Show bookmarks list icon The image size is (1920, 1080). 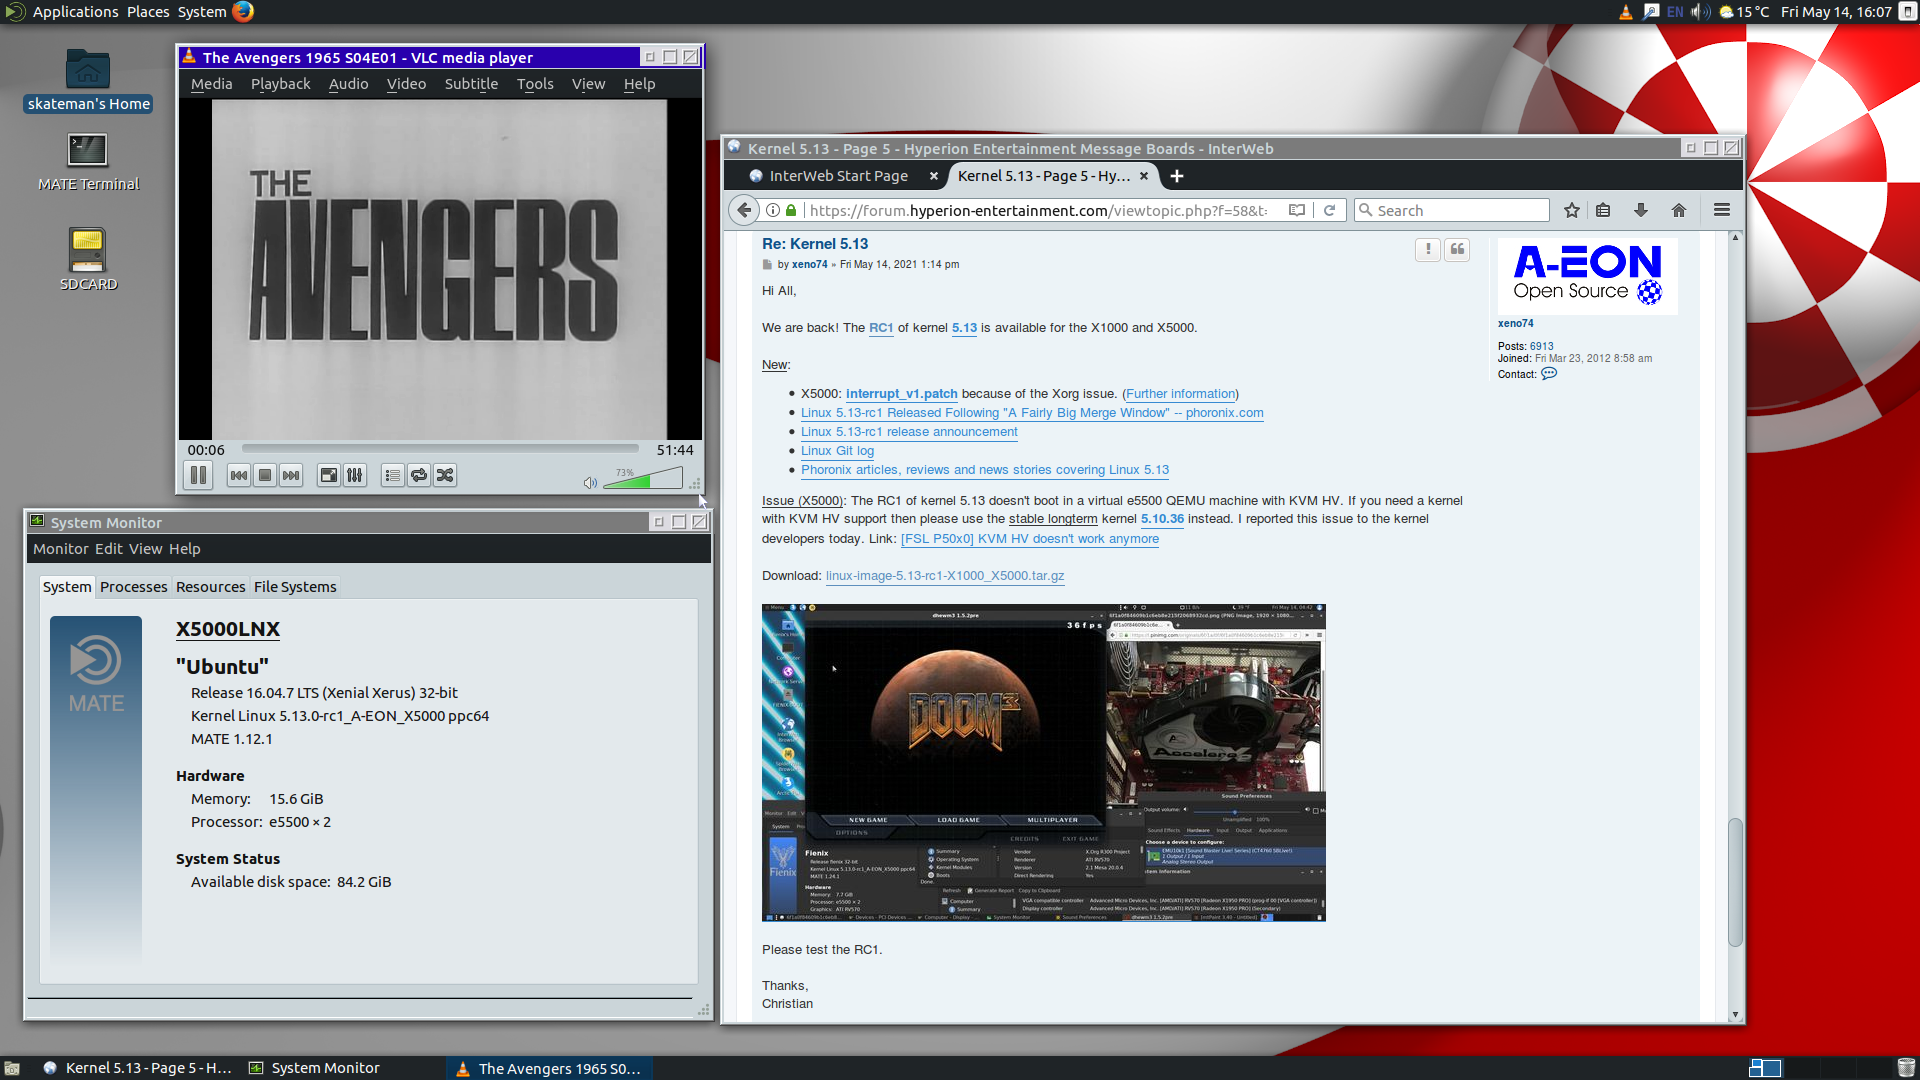coord(1603,210)
